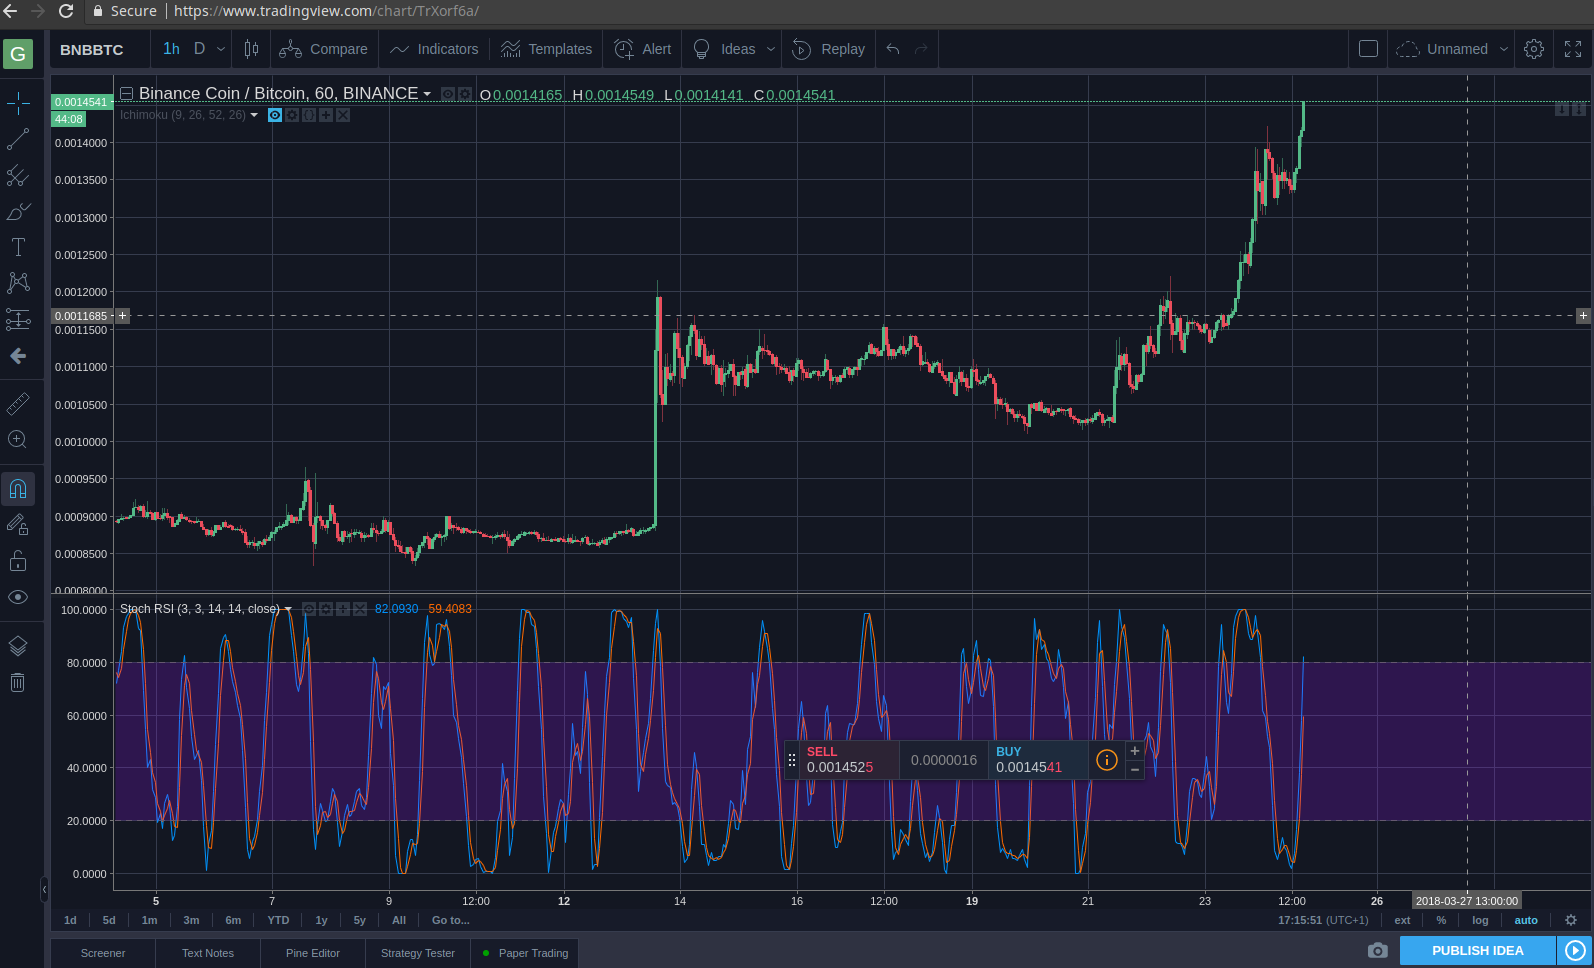Collapse the Binance Coin series legend

click(127, 93)
